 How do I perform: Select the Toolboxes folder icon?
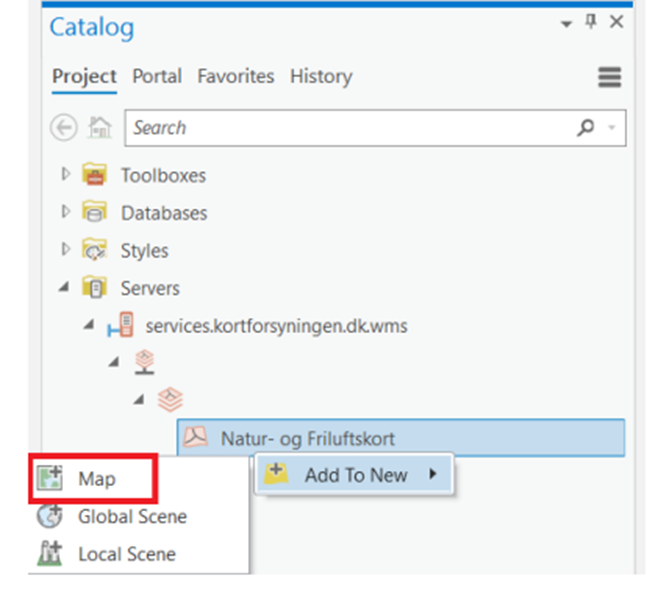[x=95, y=174]
